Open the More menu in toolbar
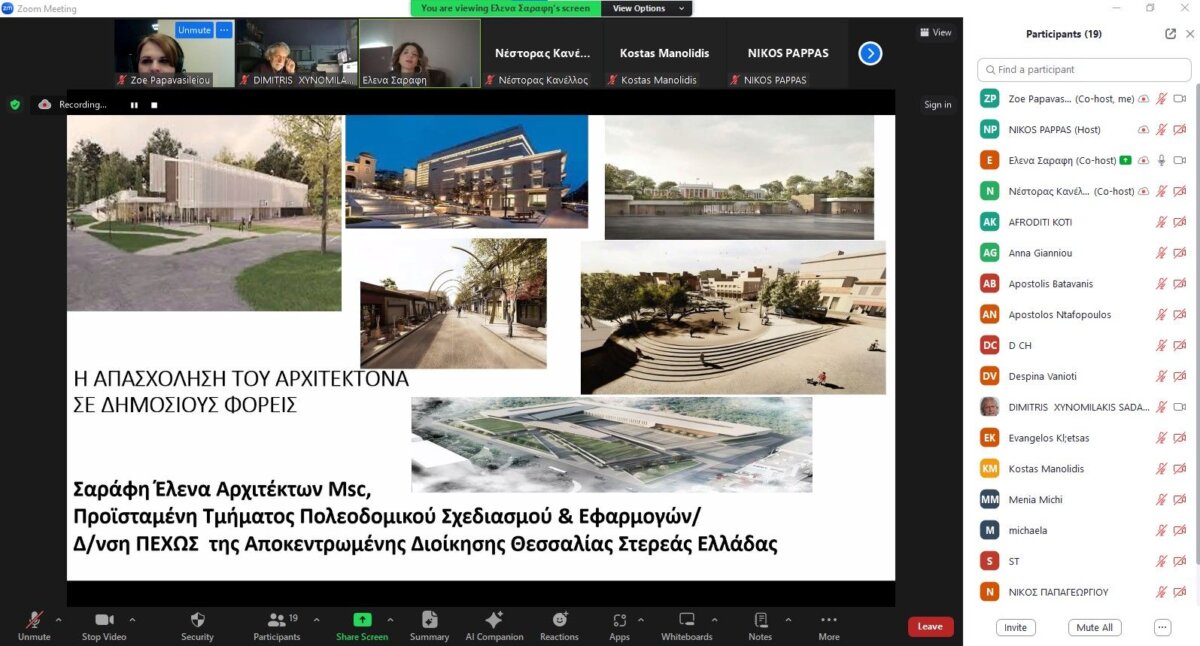Screen dimensions: 1200x646 coord(828,621)
